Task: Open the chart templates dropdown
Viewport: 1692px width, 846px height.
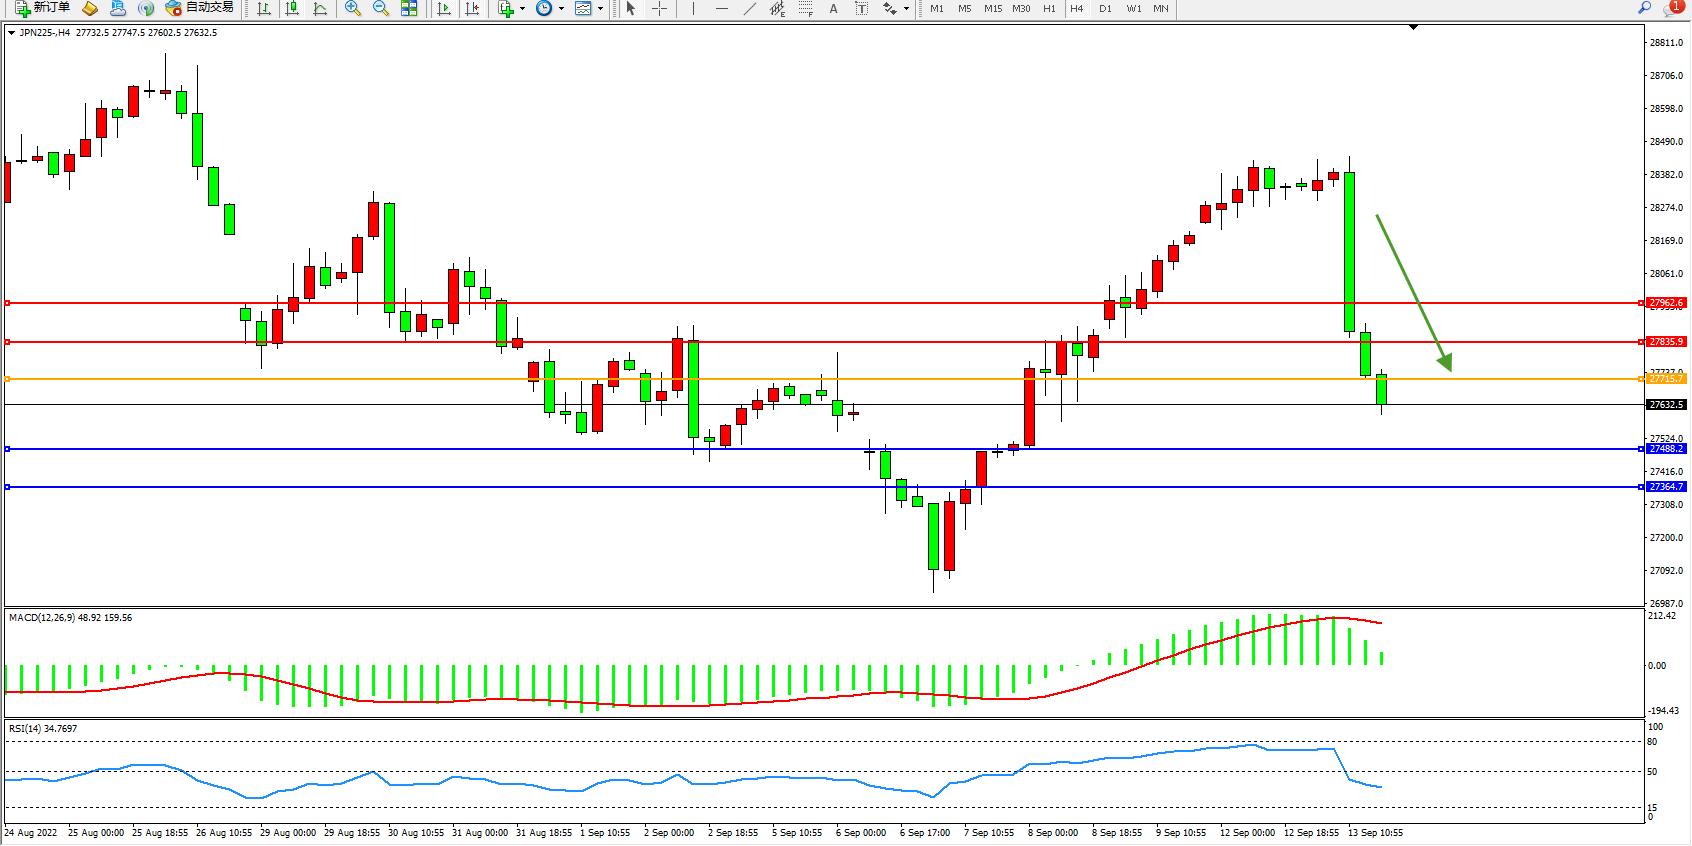Action: pos(600,9)
